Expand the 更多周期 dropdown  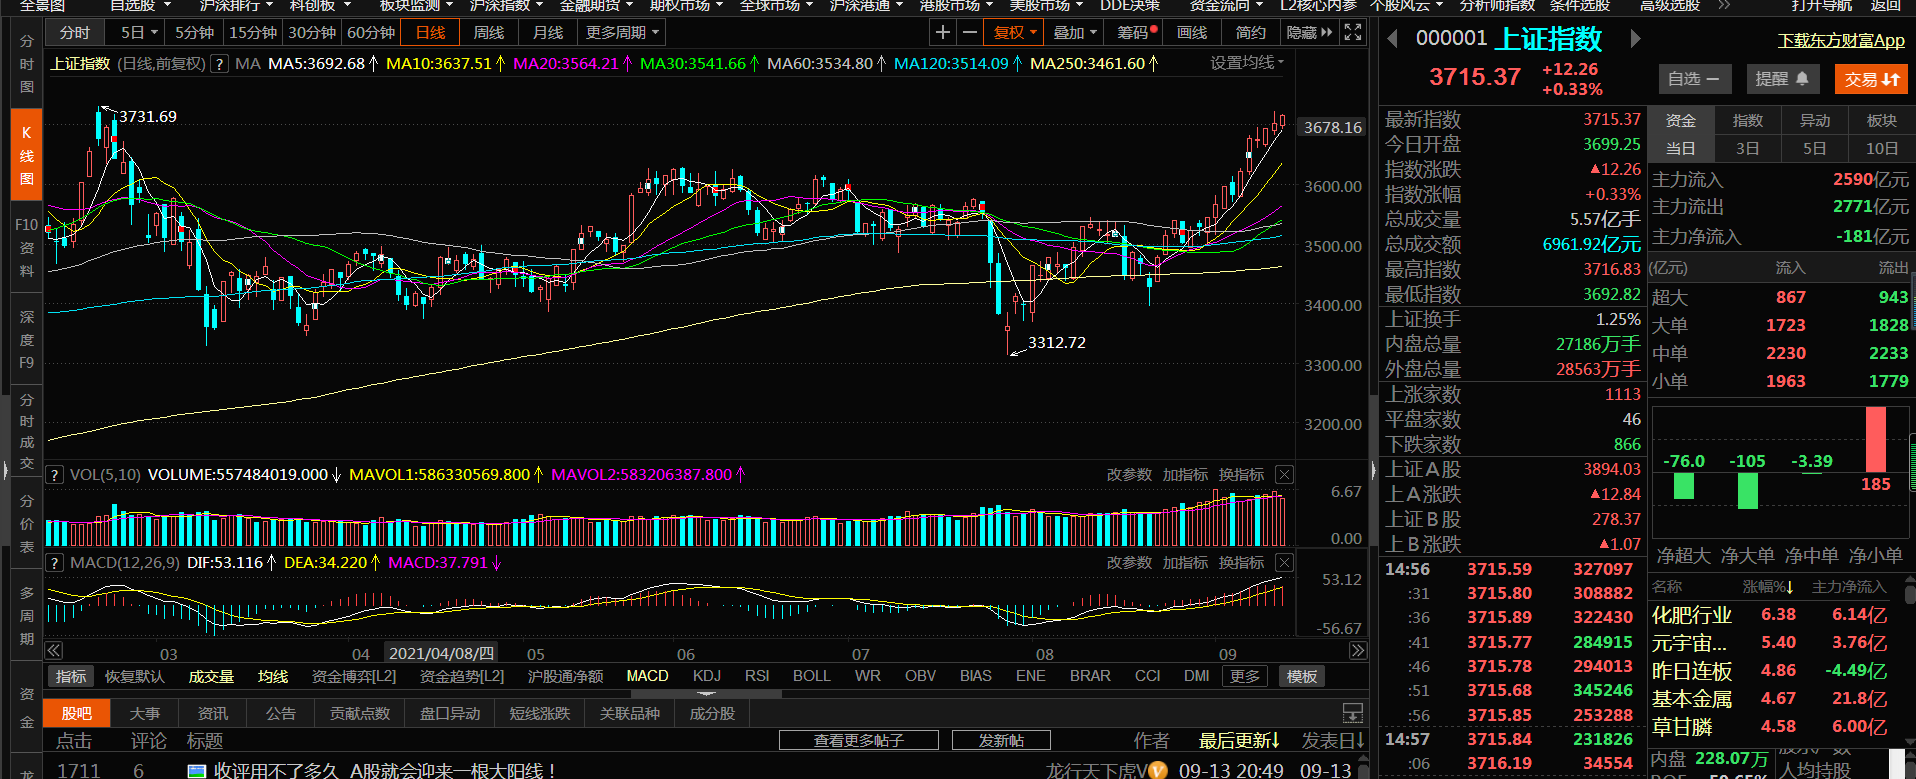click(x=622, y=33)
